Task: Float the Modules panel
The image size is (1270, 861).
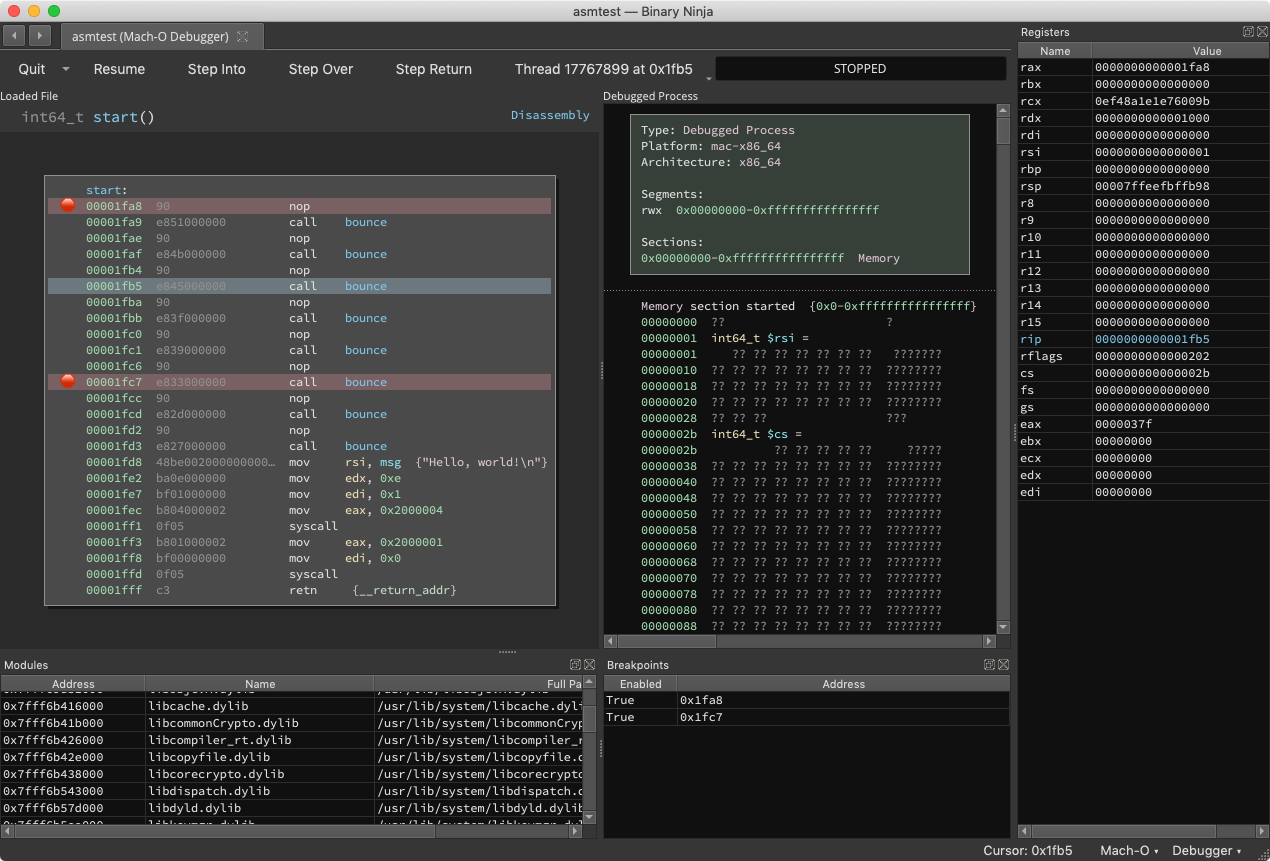Action: point(575,665)
